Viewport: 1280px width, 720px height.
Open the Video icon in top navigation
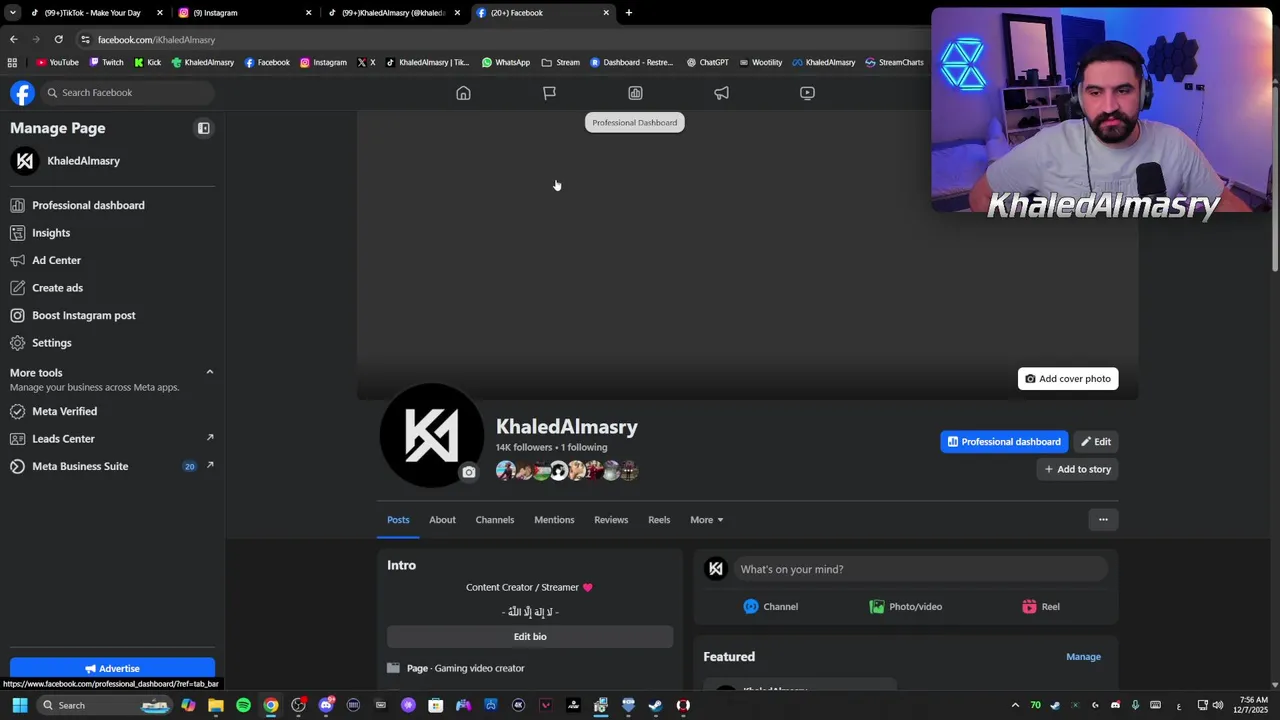[x=807, y=93]
